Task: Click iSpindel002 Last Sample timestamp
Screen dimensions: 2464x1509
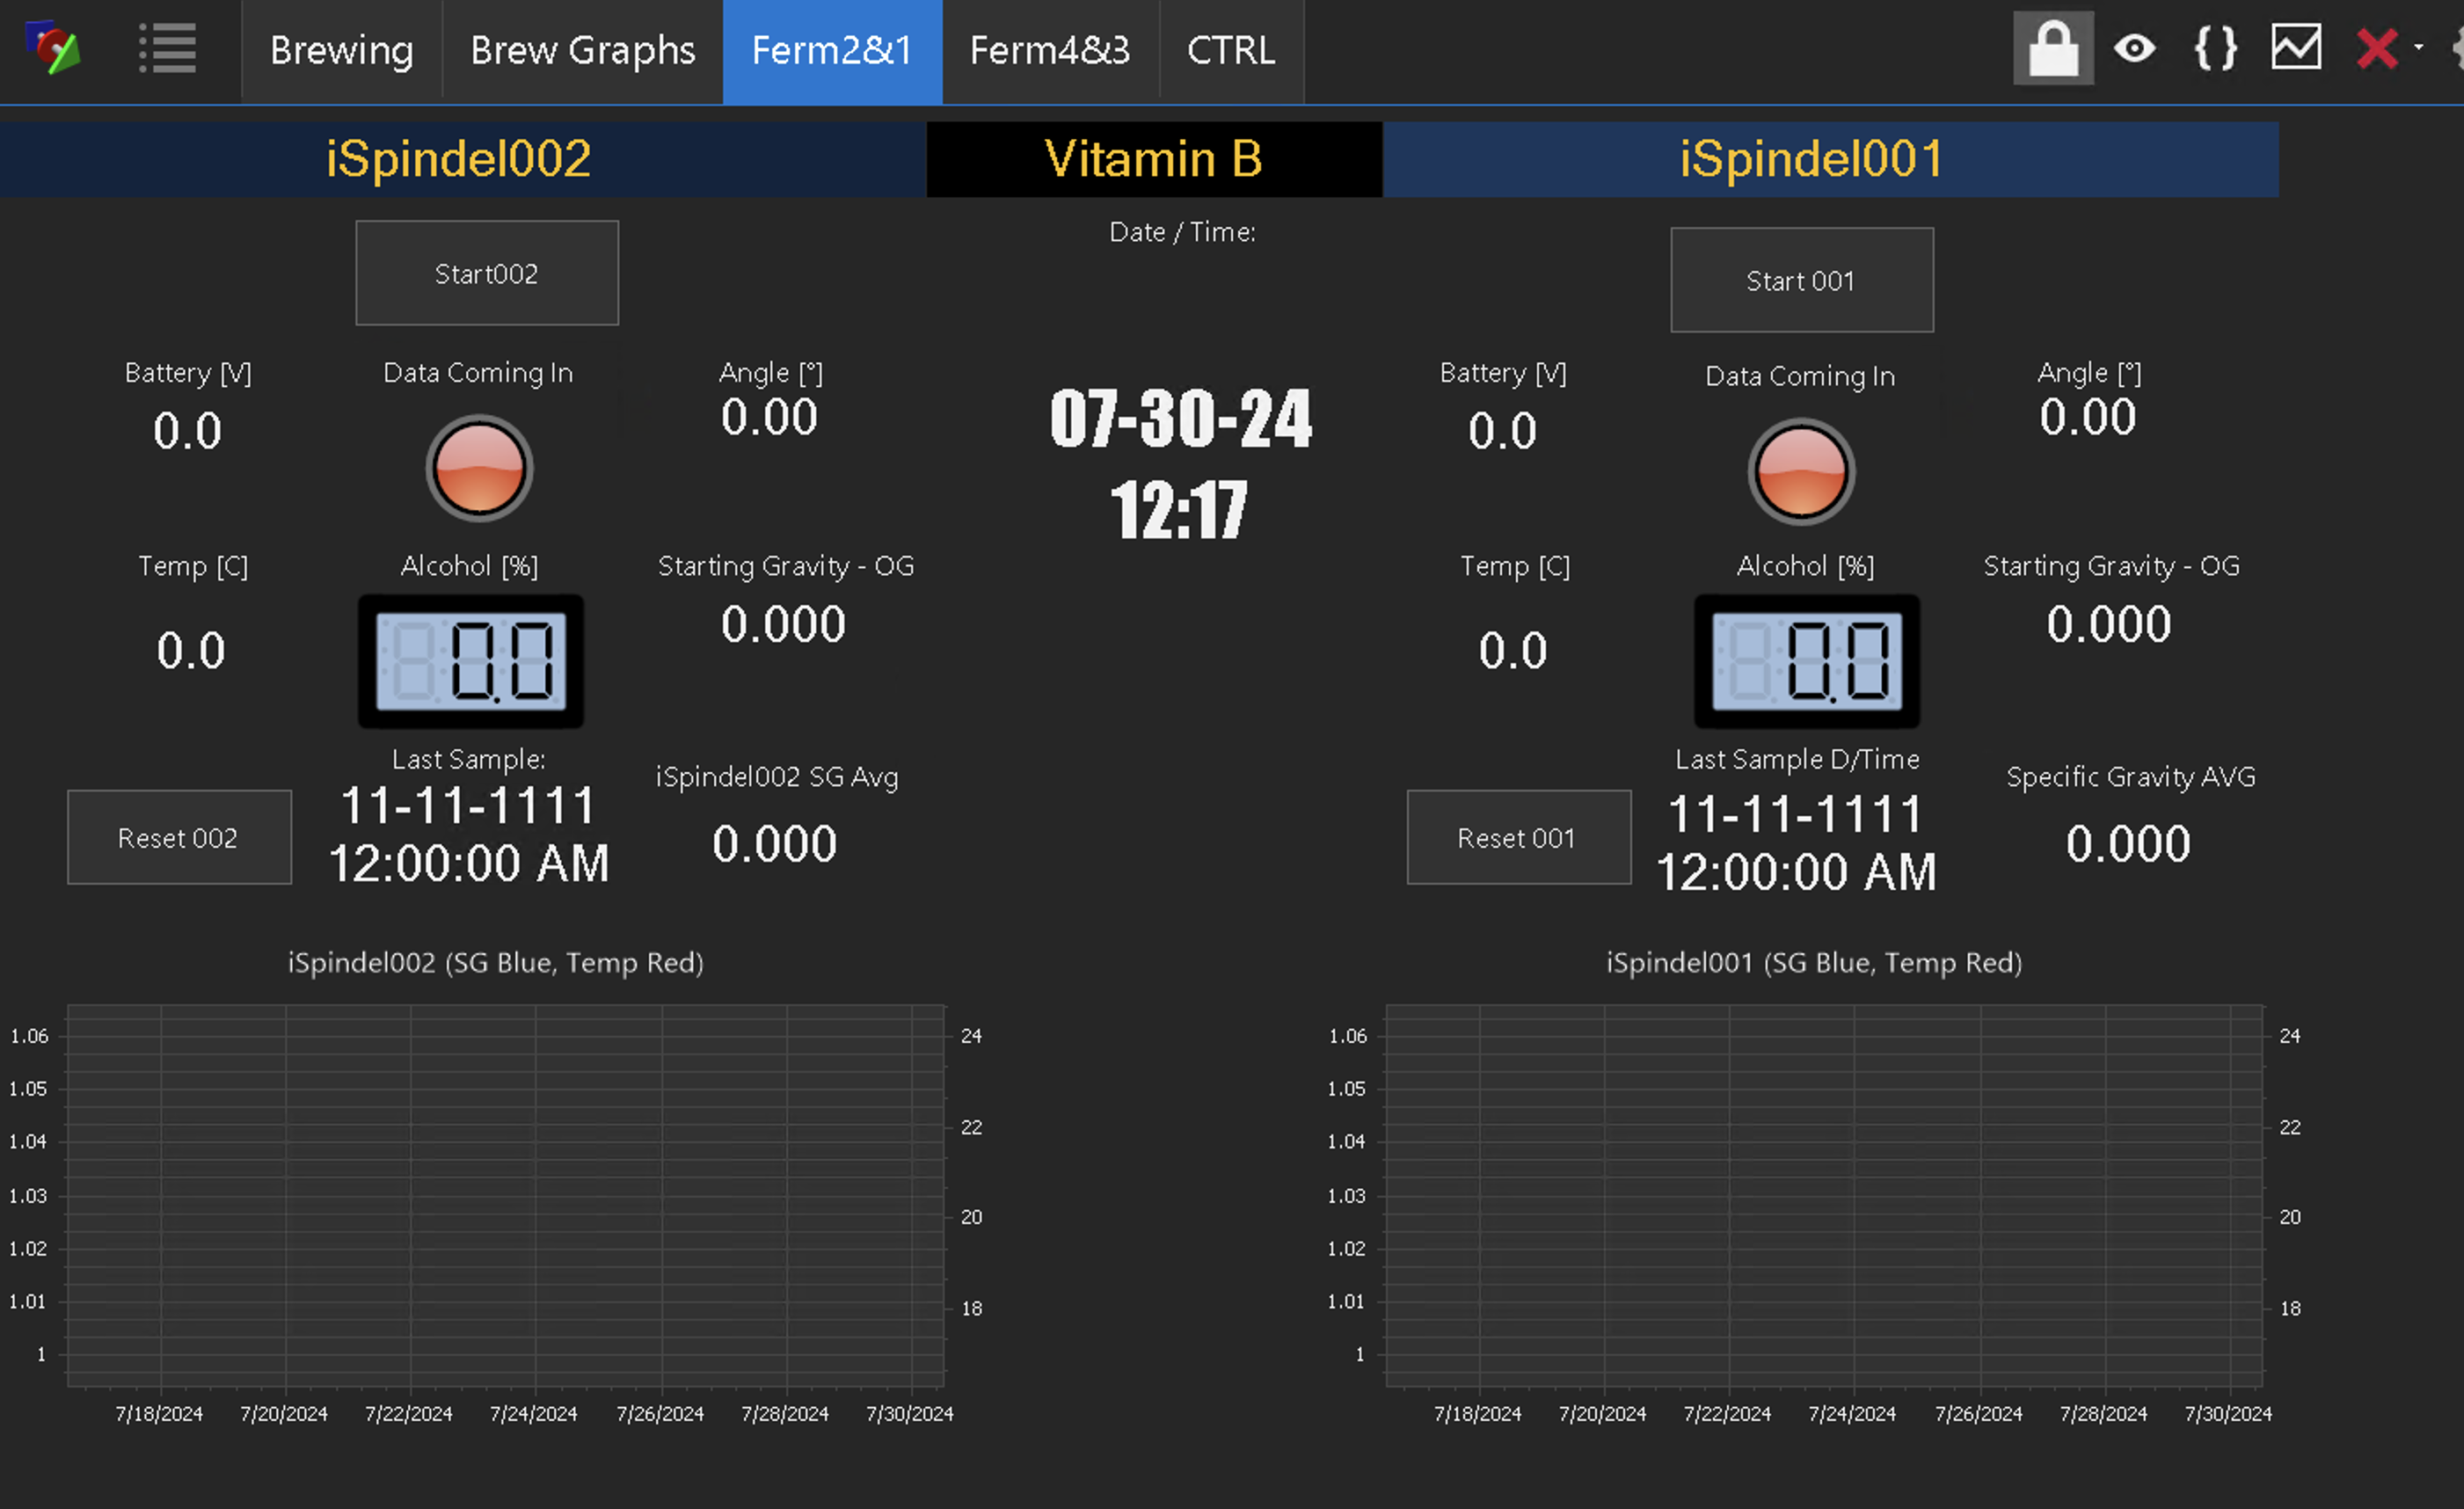Action: point(469,834)
